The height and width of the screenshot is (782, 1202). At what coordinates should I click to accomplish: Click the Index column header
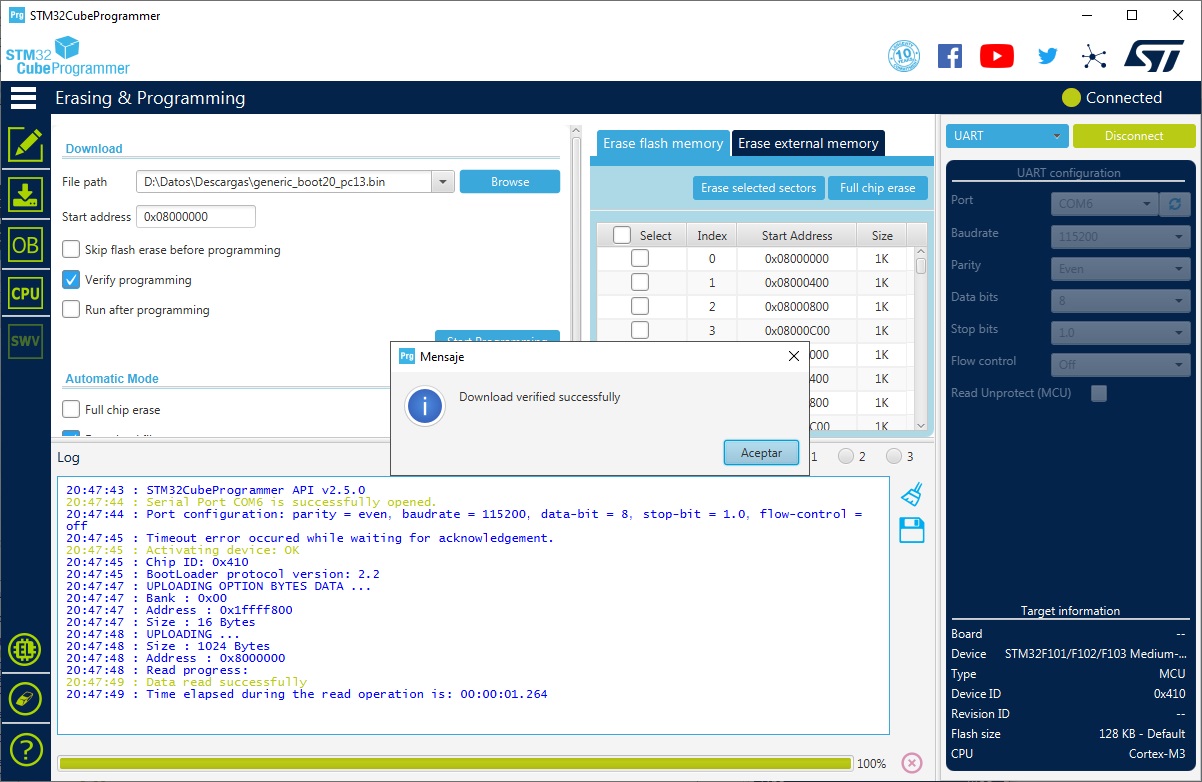tap(712, 235)
